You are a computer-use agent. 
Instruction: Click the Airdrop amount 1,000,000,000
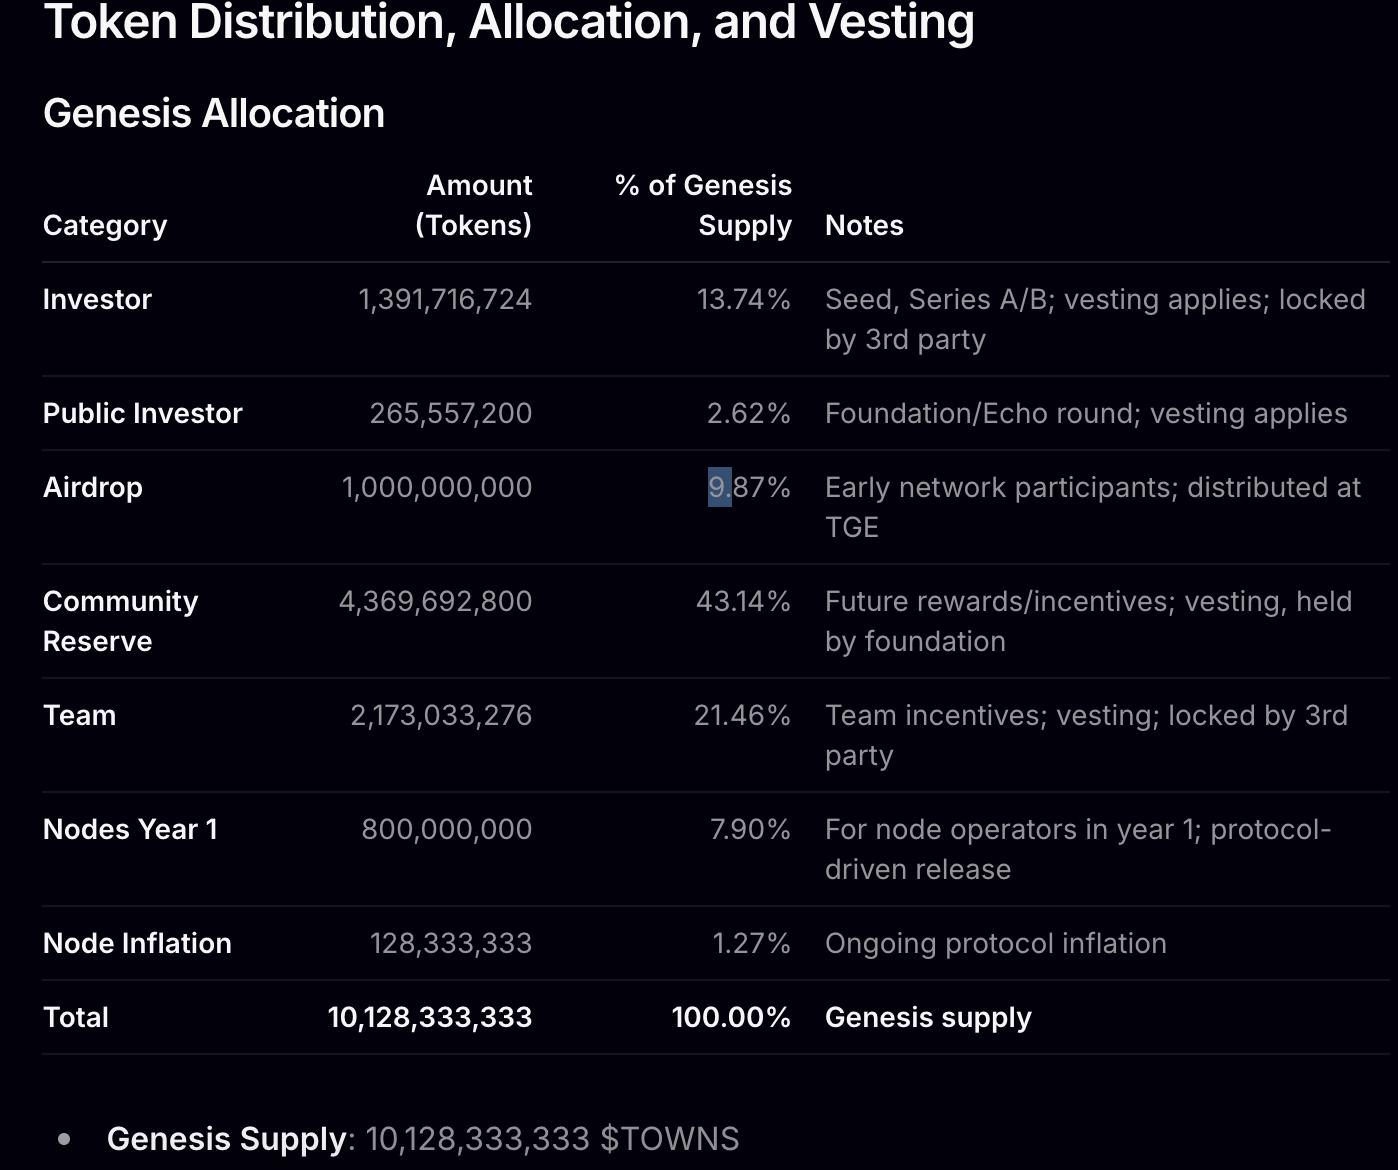[437, 487]
